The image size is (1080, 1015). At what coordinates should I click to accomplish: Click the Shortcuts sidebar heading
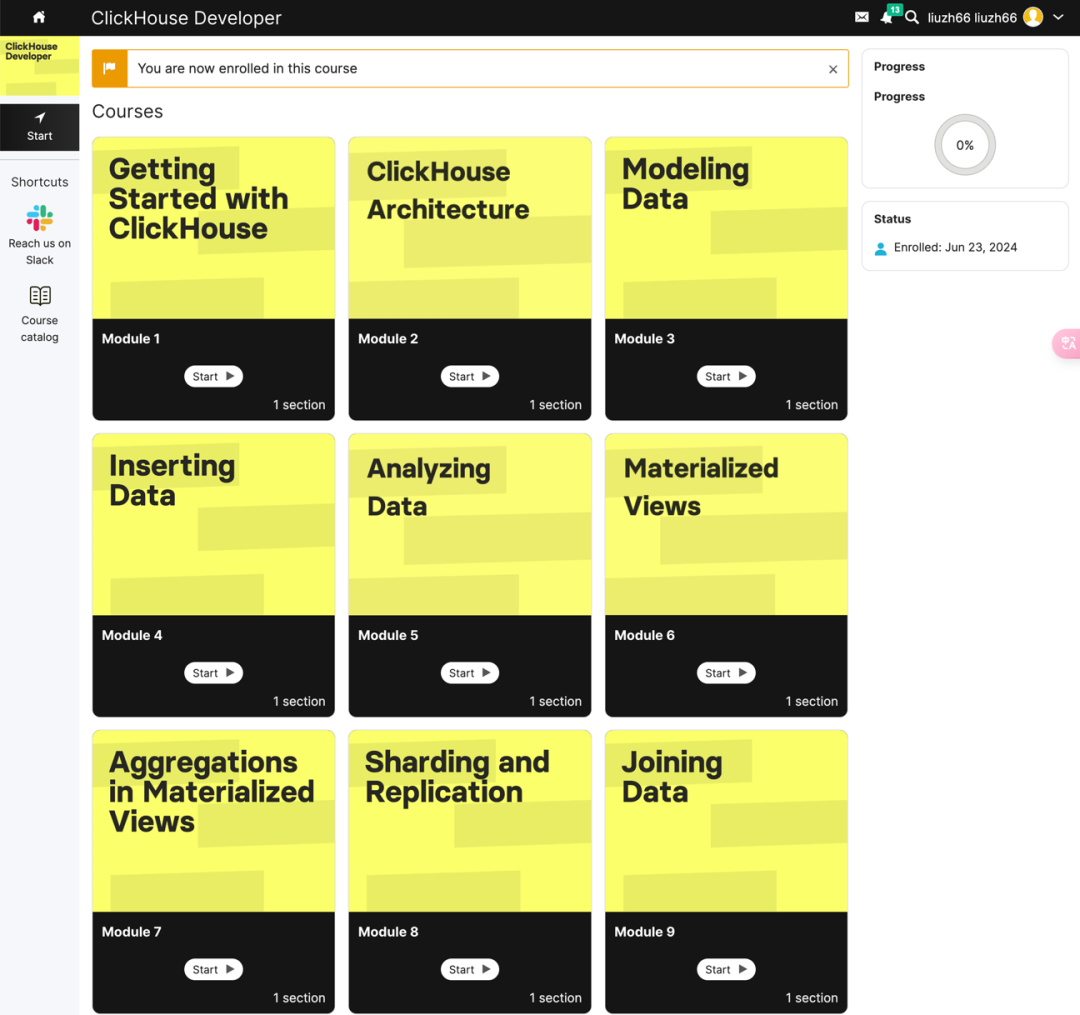(39, 182)
